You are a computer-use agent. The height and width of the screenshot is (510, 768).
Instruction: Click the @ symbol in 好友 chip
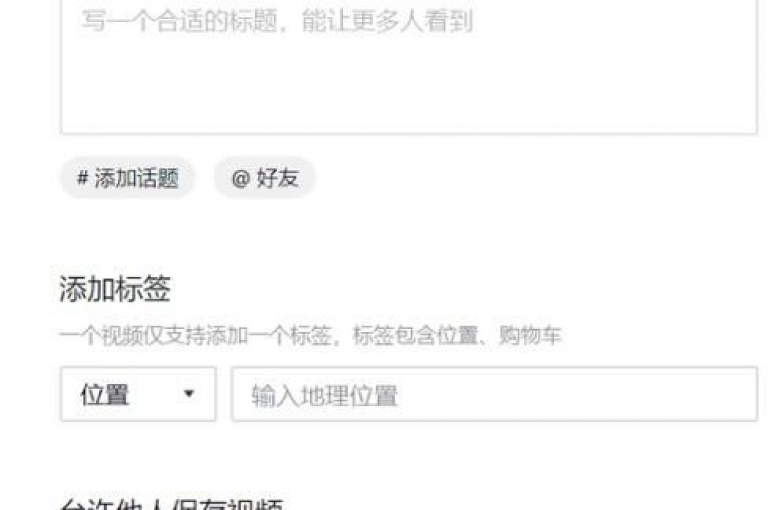pos(240,178)
